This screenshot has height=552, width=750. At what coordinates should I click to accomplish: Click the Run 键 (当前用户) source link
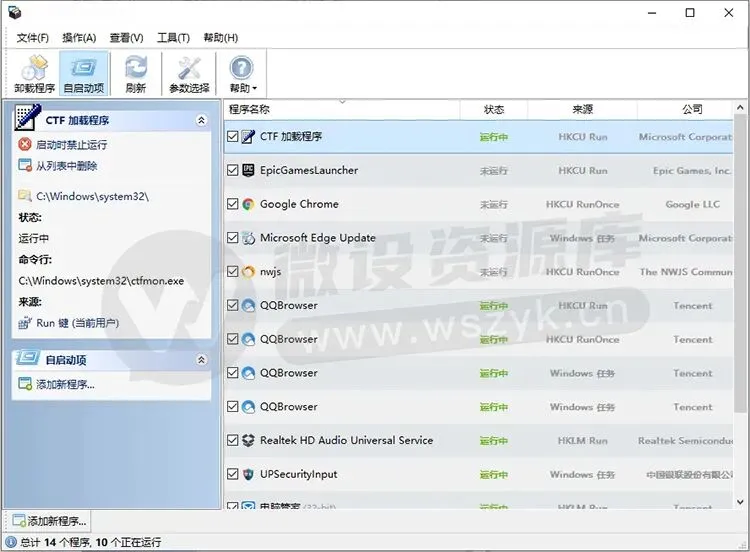tap(77, 323)
